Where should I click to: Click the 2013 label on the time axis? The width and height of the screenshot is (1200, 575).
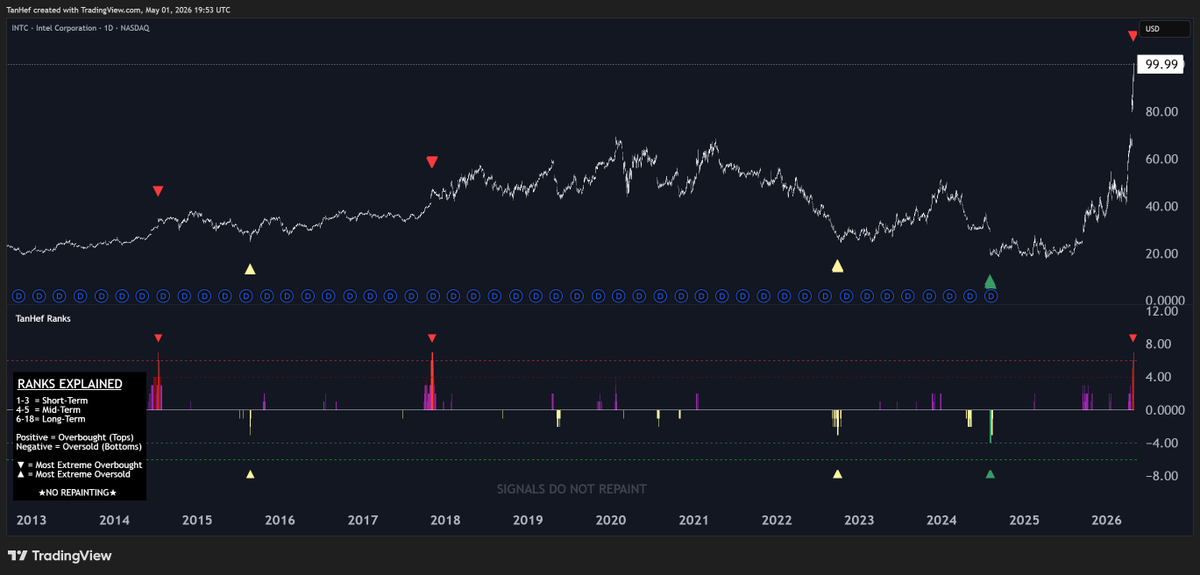click(33, 520)
